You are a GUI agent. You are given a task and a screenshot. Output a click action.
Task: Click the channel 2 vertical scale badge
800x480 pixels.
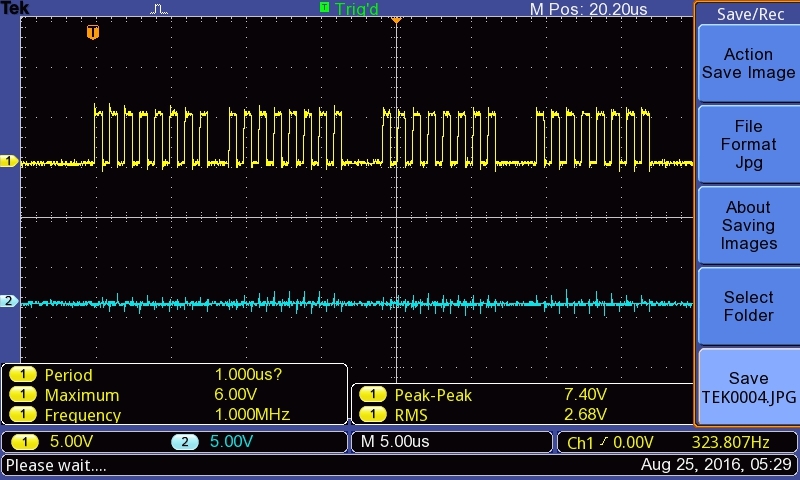pos(185,442)
